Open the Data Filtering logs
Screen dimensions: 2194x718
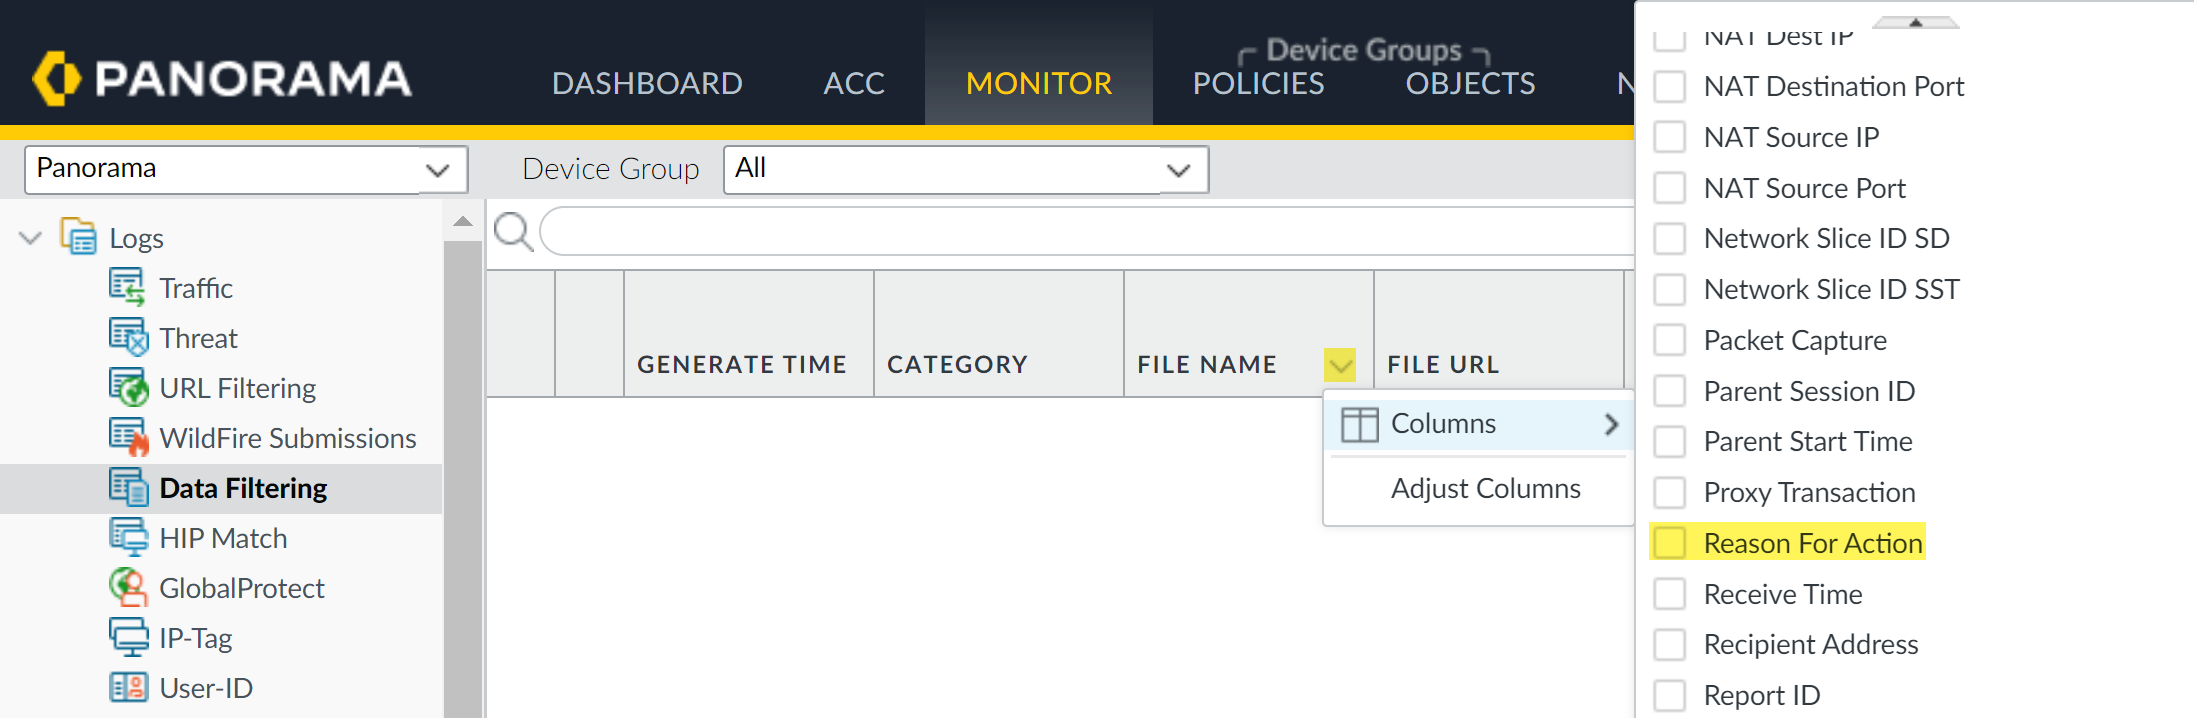pos(243,488)
